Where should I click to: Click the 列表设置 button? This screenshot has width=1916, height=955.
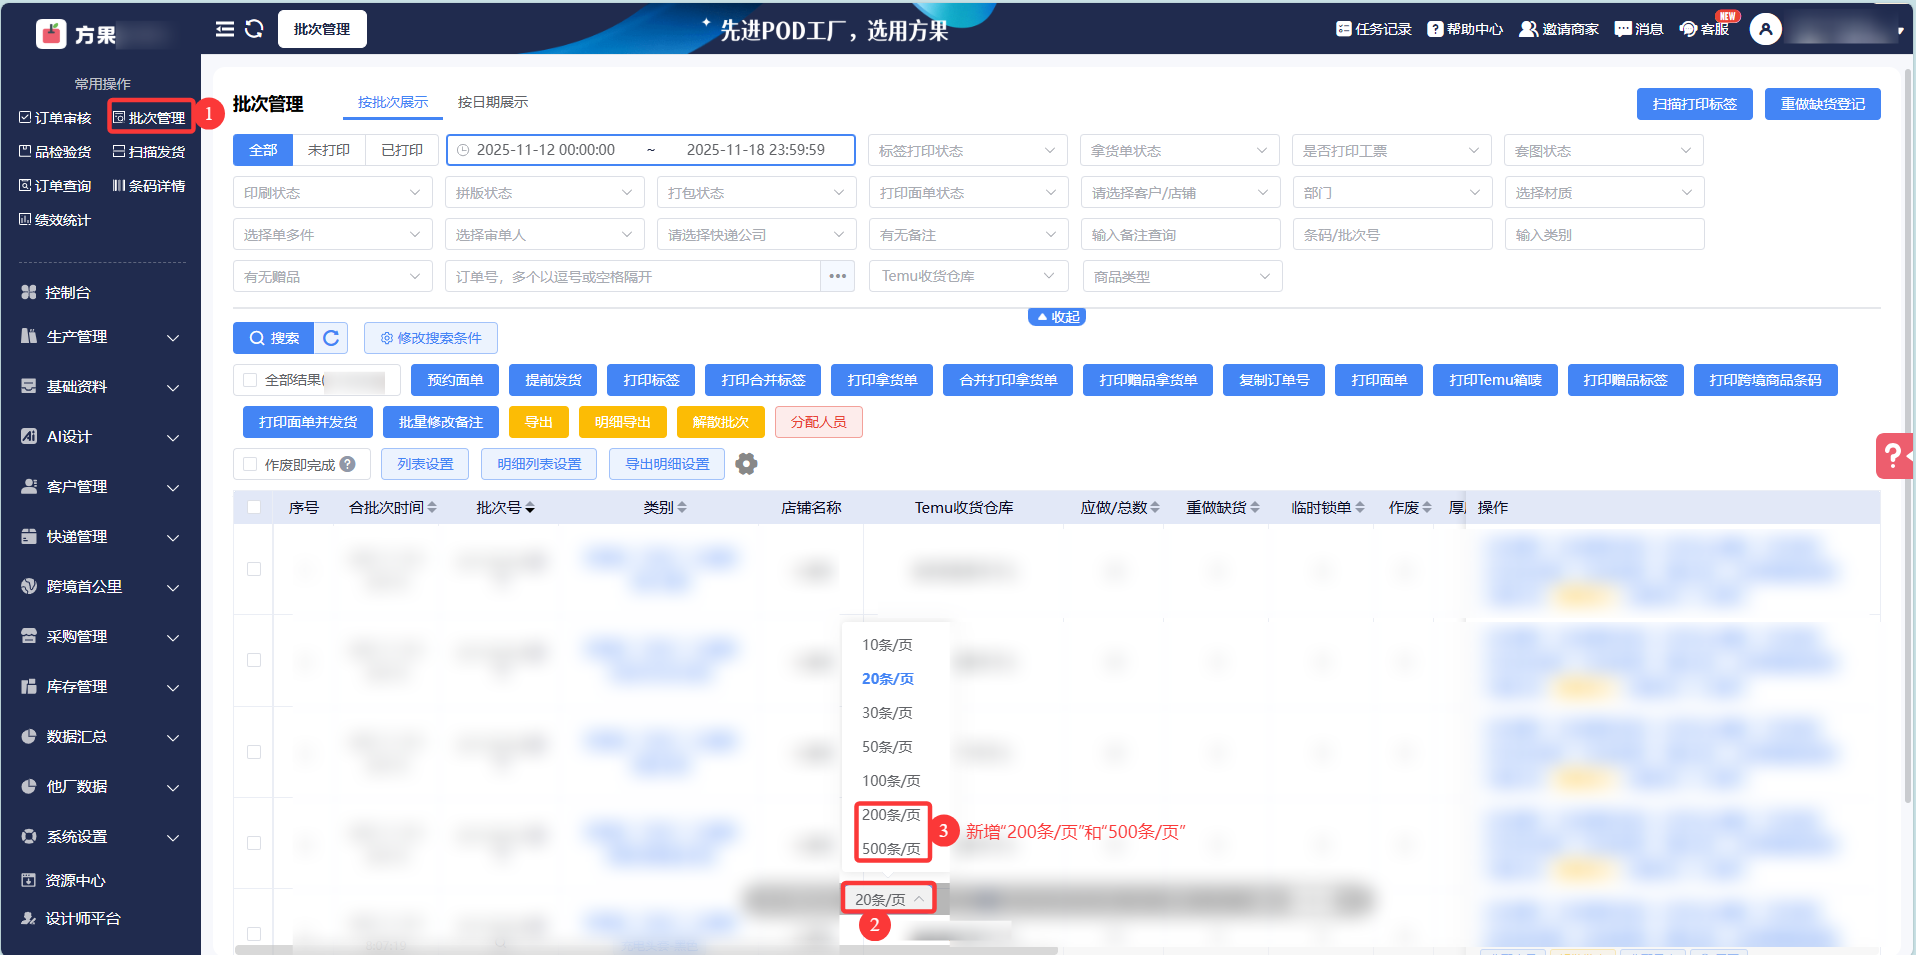pos(426,464)
